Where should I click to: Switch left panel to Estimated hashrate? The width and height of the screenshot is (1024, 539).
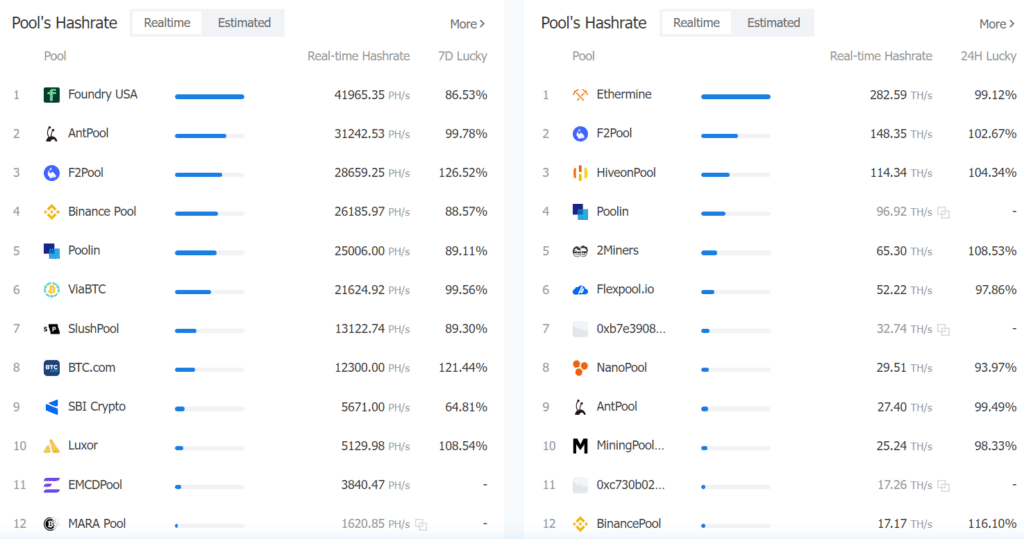[244, 23]
